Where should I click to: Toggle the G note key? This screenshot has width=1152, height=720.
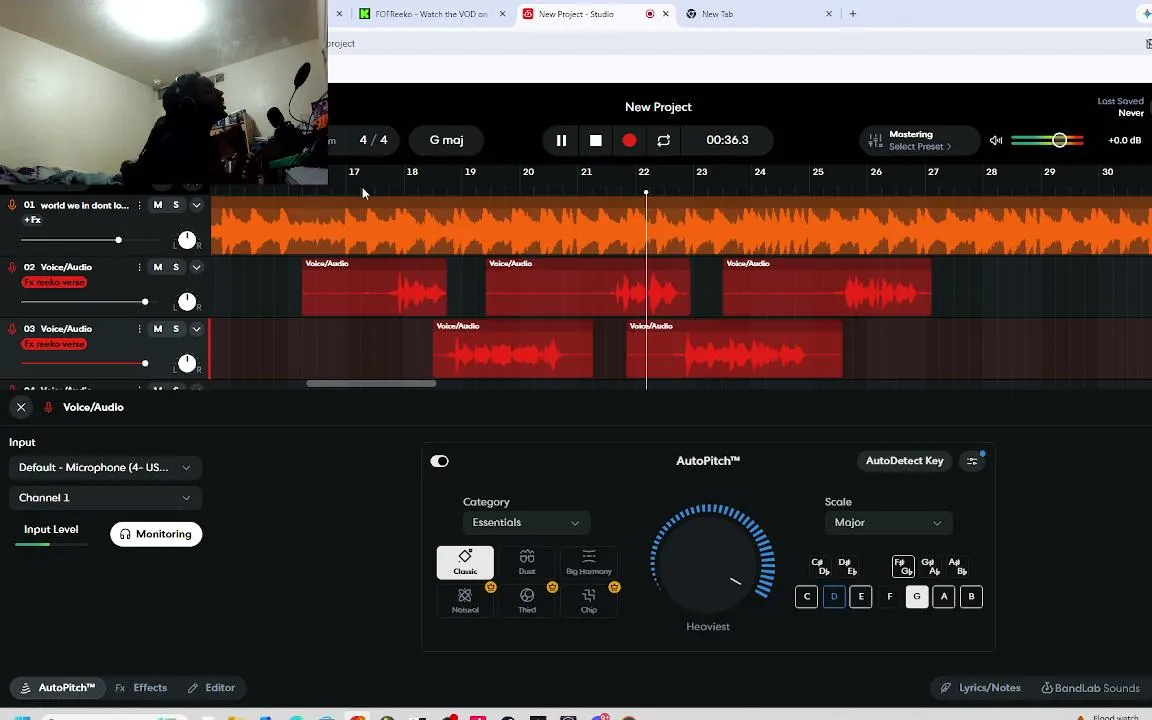click(x=916, y=597)
